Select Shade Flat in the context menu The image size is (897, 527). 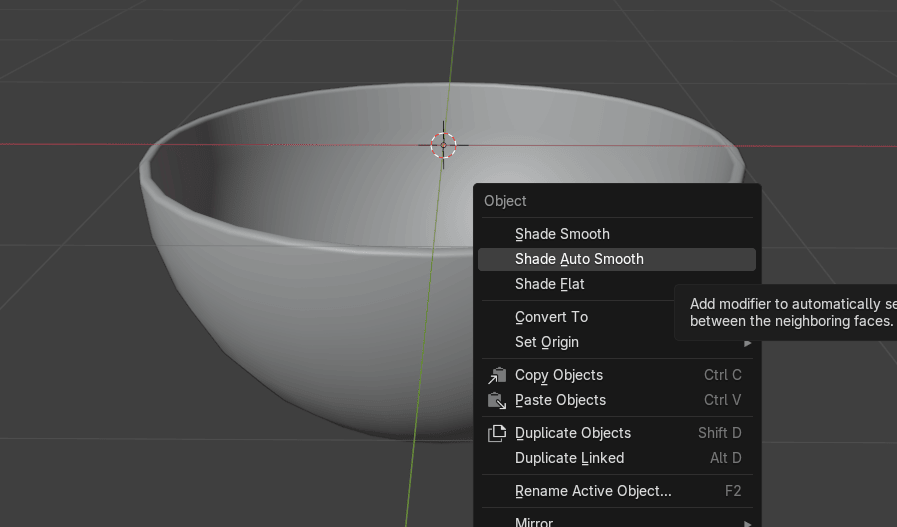[x=550, y=284]
